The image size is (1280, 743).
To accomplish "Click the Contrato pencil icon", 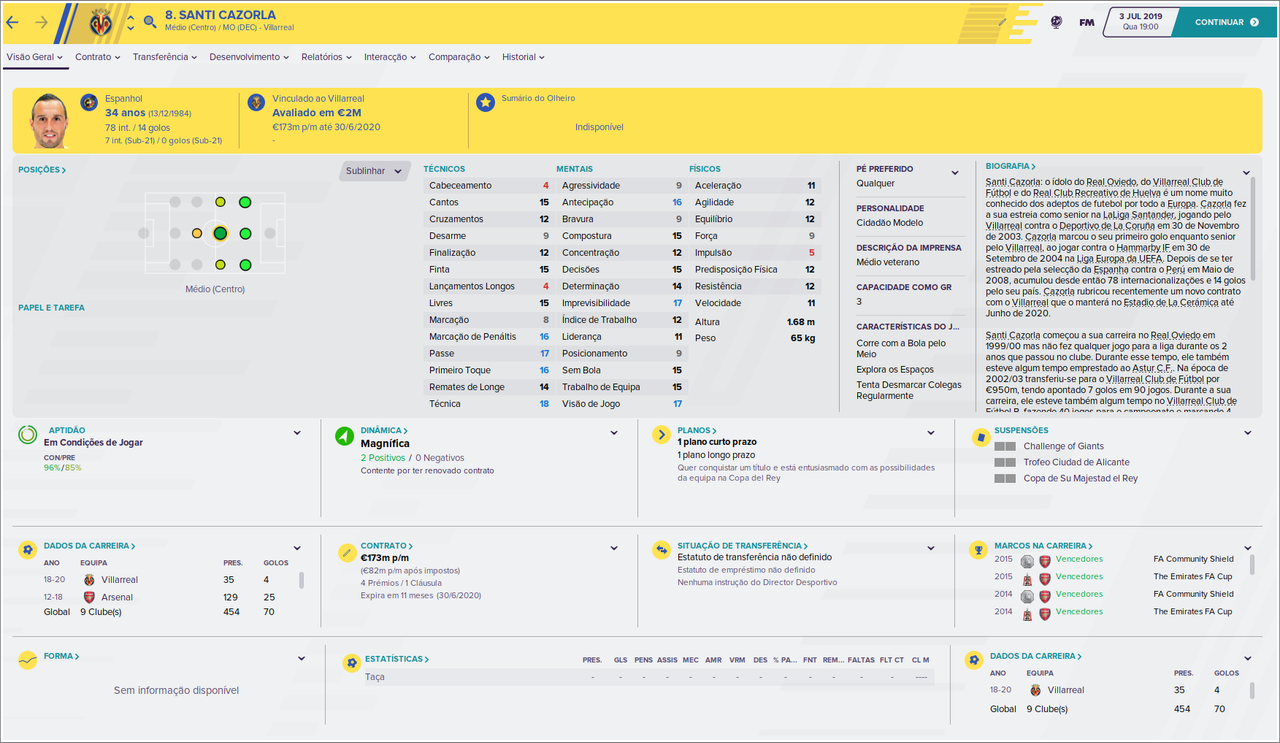I will (346, 551).
